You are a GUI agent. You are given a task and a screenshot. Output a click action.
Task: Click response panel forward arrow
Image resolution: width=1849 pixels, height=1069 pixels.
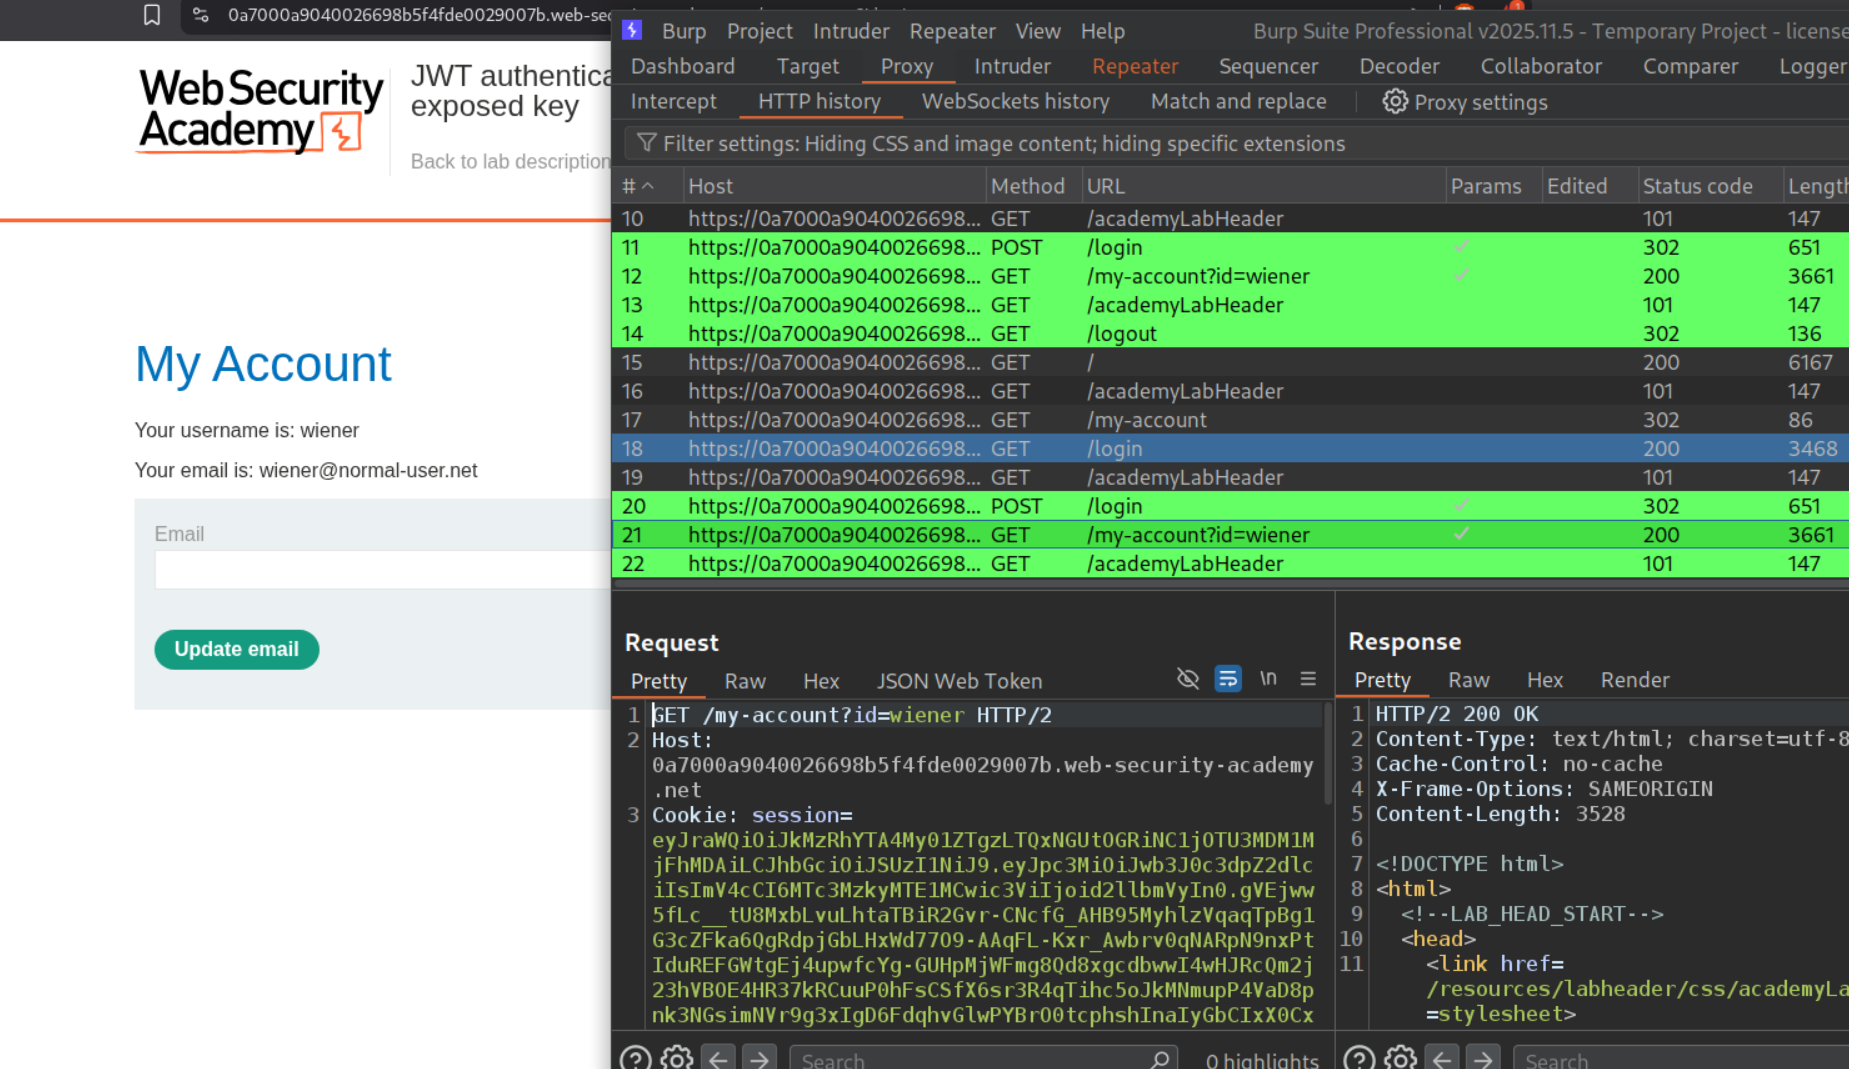[x=1483, y=1058]
